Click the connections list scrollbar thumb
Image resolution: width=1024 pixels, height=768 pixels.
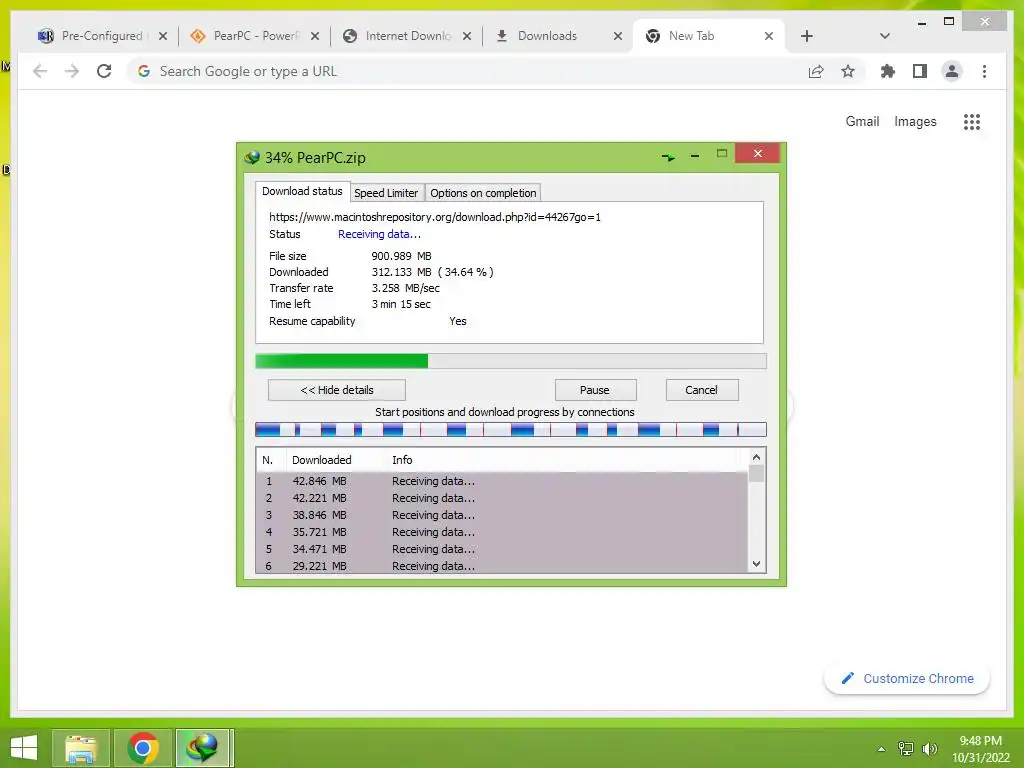tap(756, 473)
